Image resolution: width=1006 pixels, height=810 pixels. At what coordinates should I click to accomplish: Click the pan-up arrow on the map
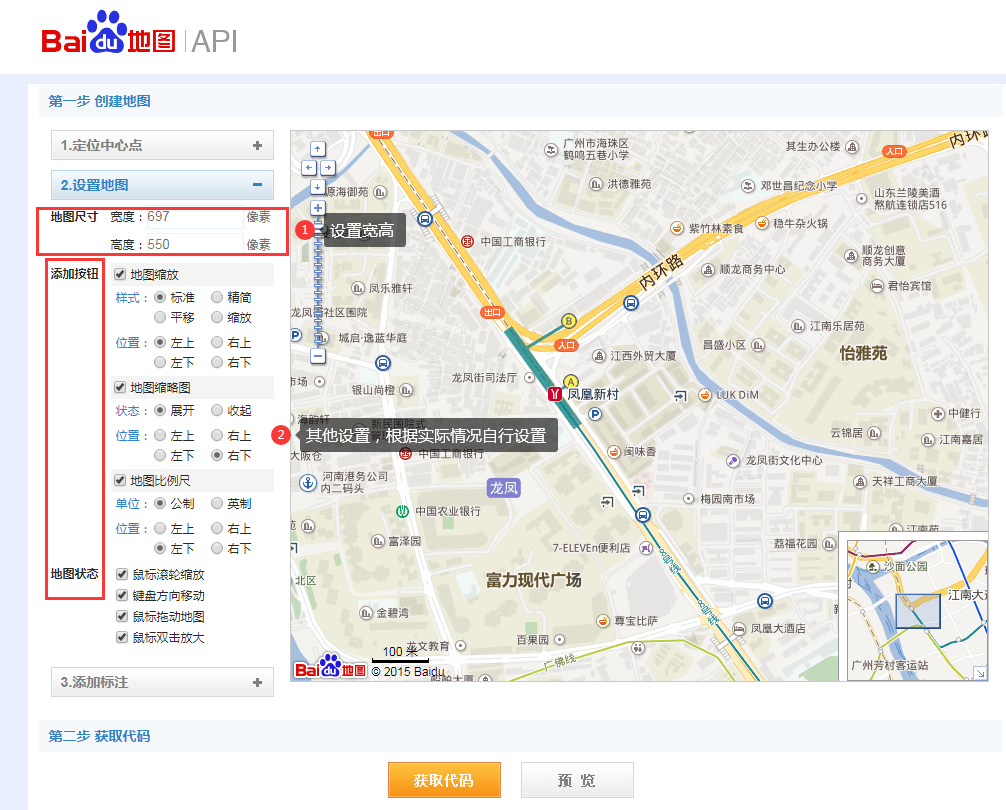[317, 148]
